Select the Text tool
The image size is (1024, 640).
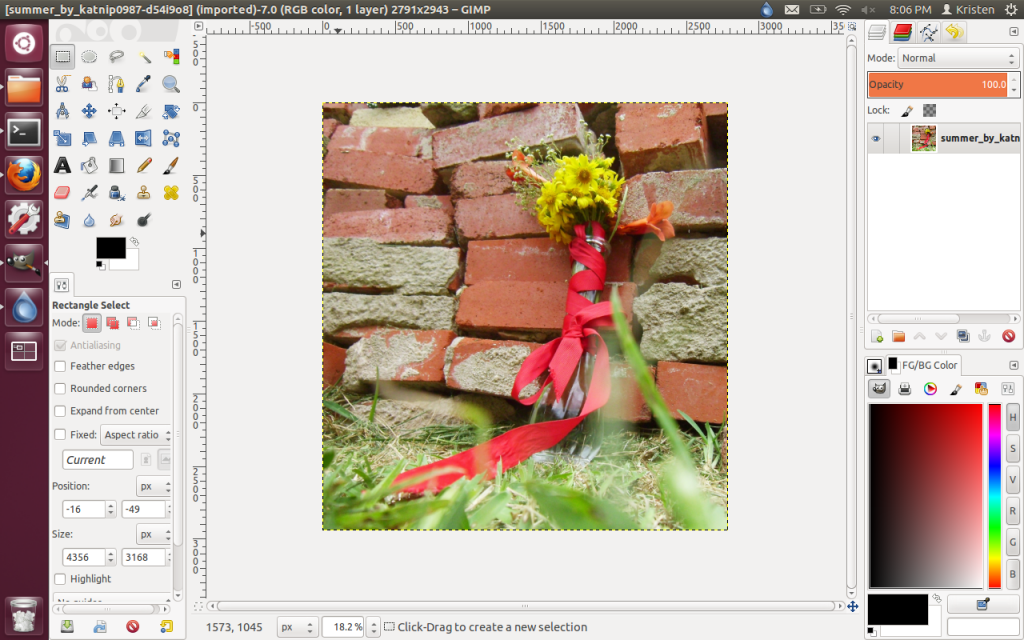click(x=62, y=165)
